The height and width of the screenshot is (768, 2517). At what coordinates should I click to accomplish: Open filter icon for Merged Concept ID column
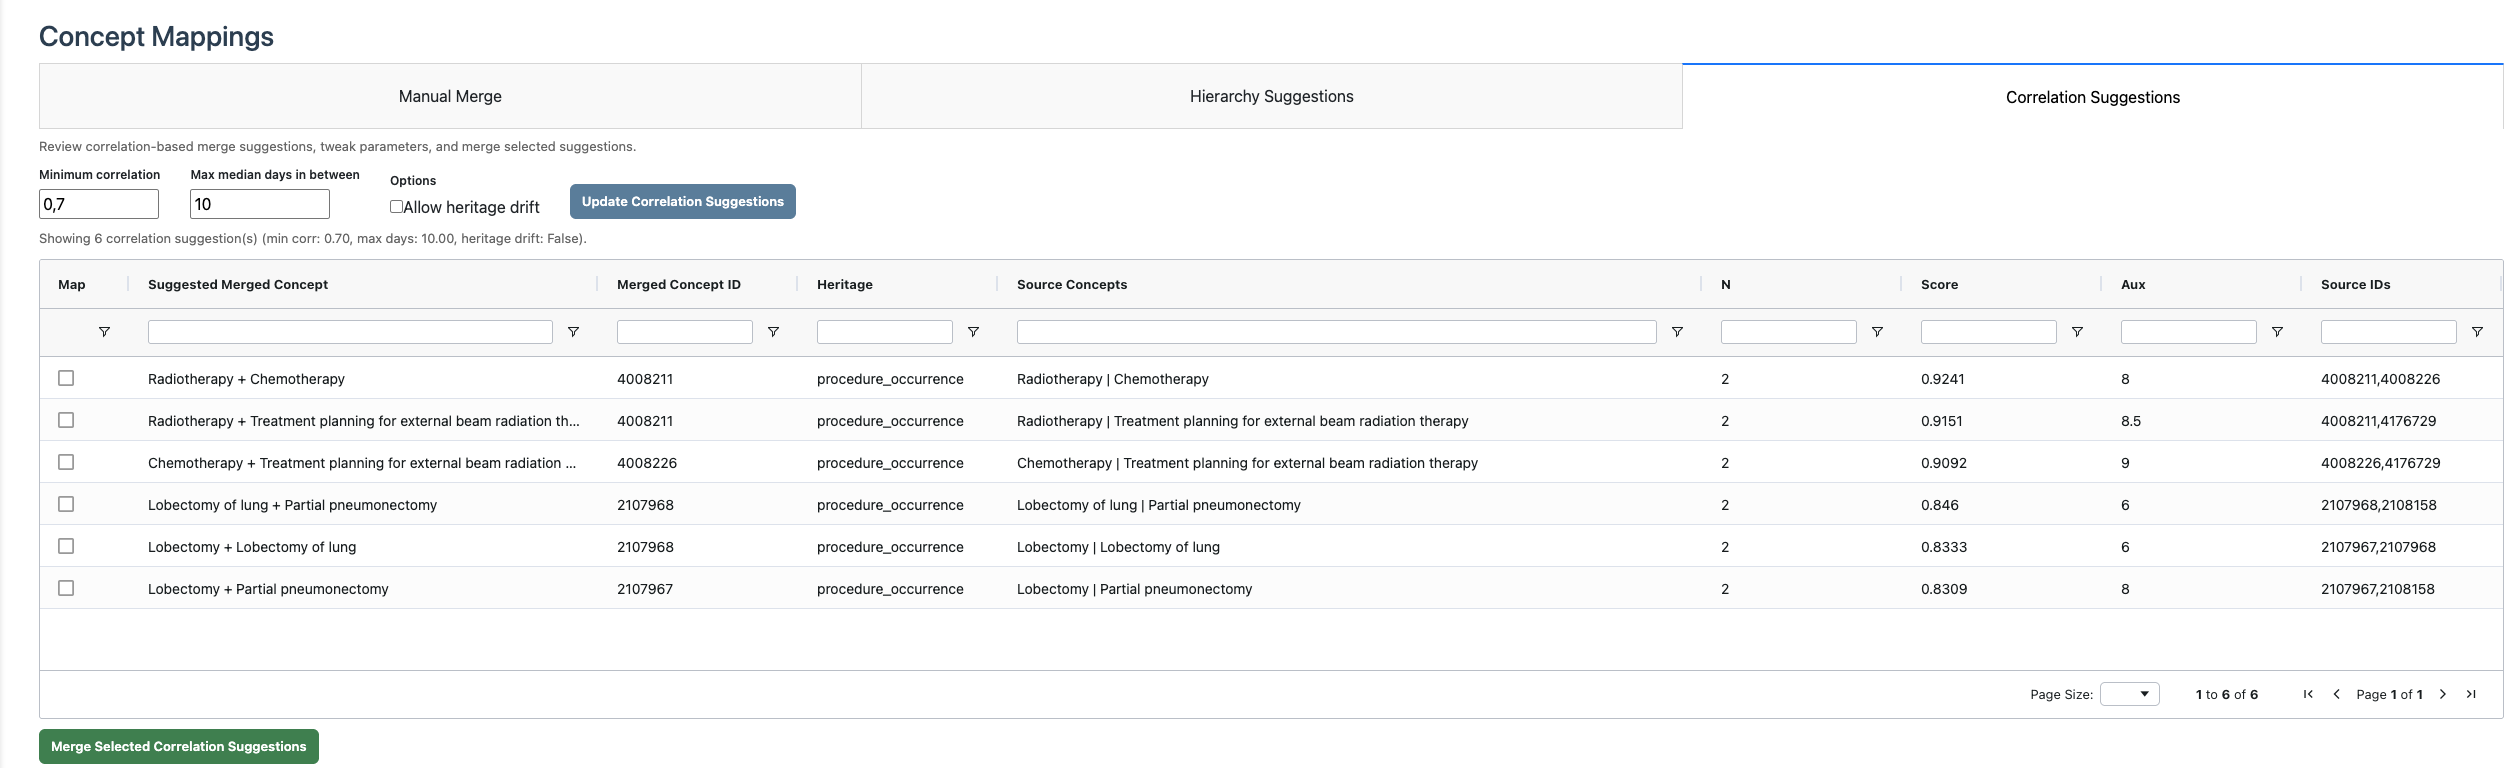(773, 332)
